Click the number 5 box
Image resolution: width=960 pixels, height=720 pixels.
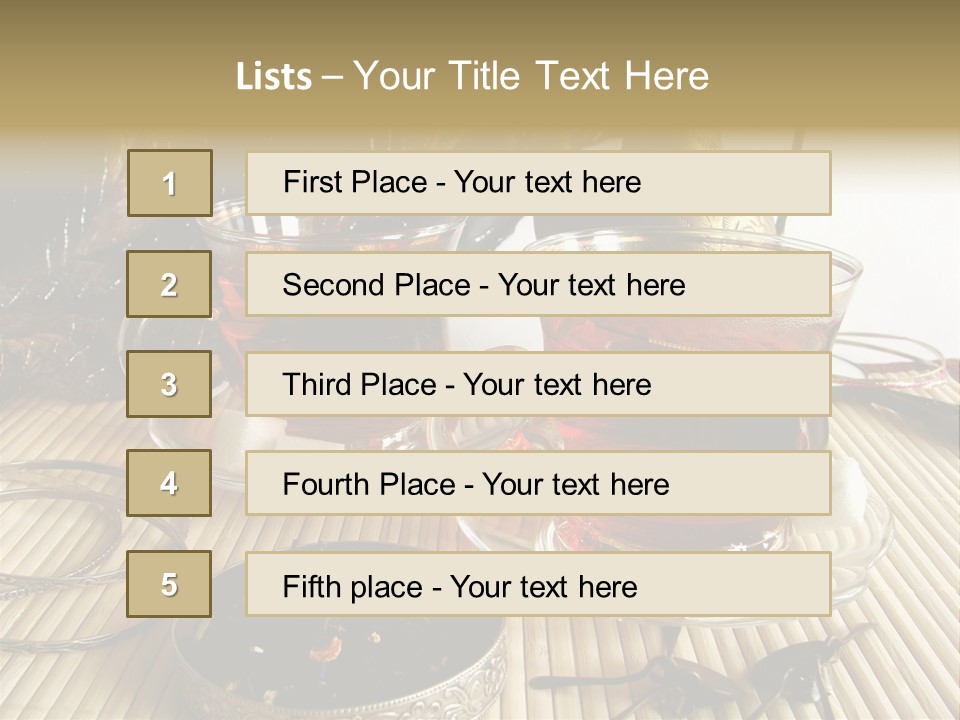tap(169, 584)
